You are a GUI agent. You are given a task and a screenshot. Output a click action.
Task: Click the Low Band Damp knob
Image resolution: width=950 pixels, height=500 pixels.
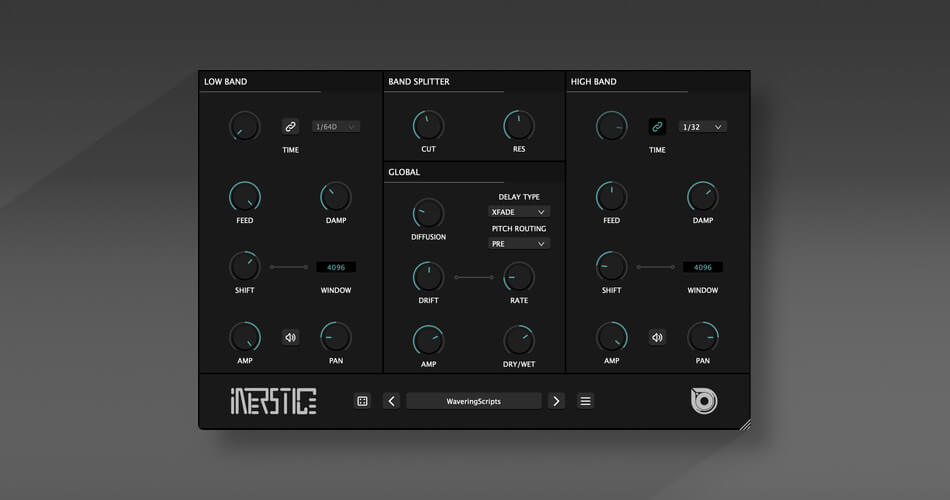[x=336, y=197]
